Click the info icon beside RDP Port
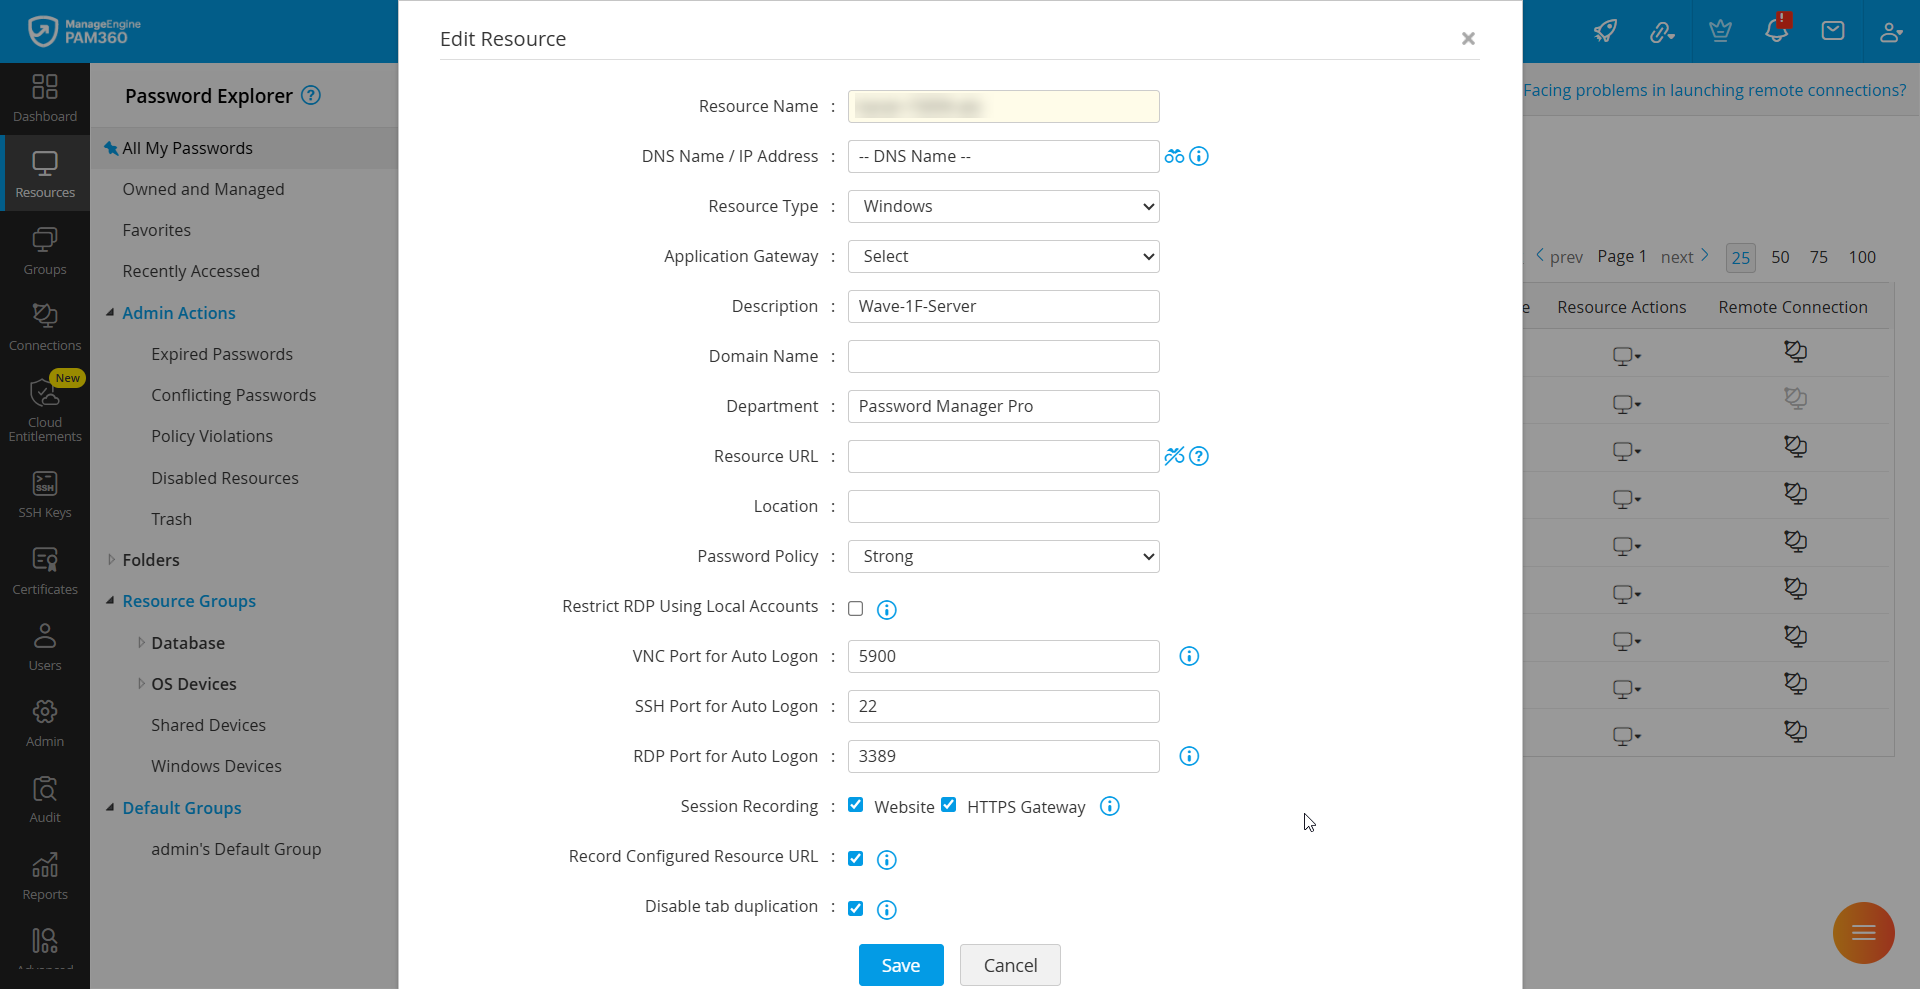 click(1189, 756)
